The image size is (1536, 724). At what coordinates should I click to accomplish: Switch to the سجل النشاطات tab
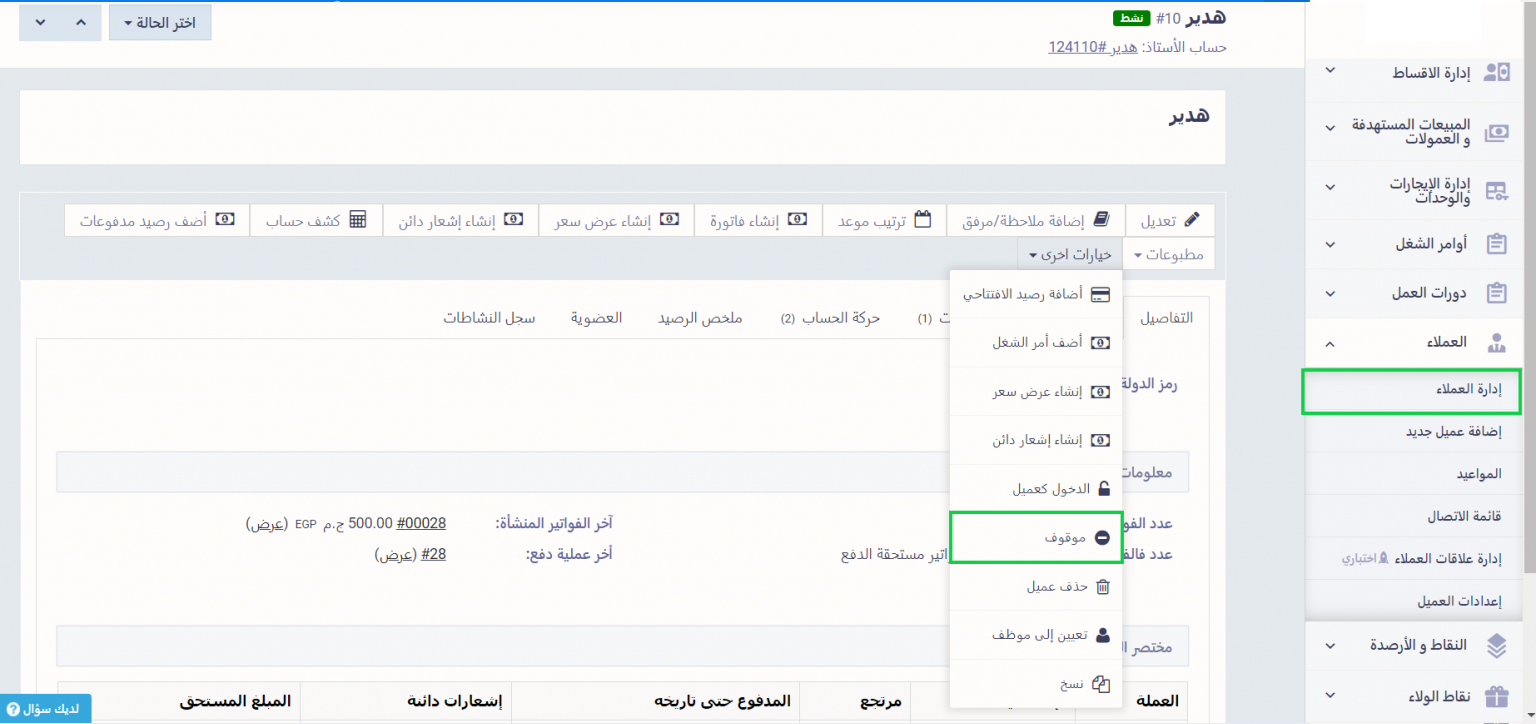[490, 318]
